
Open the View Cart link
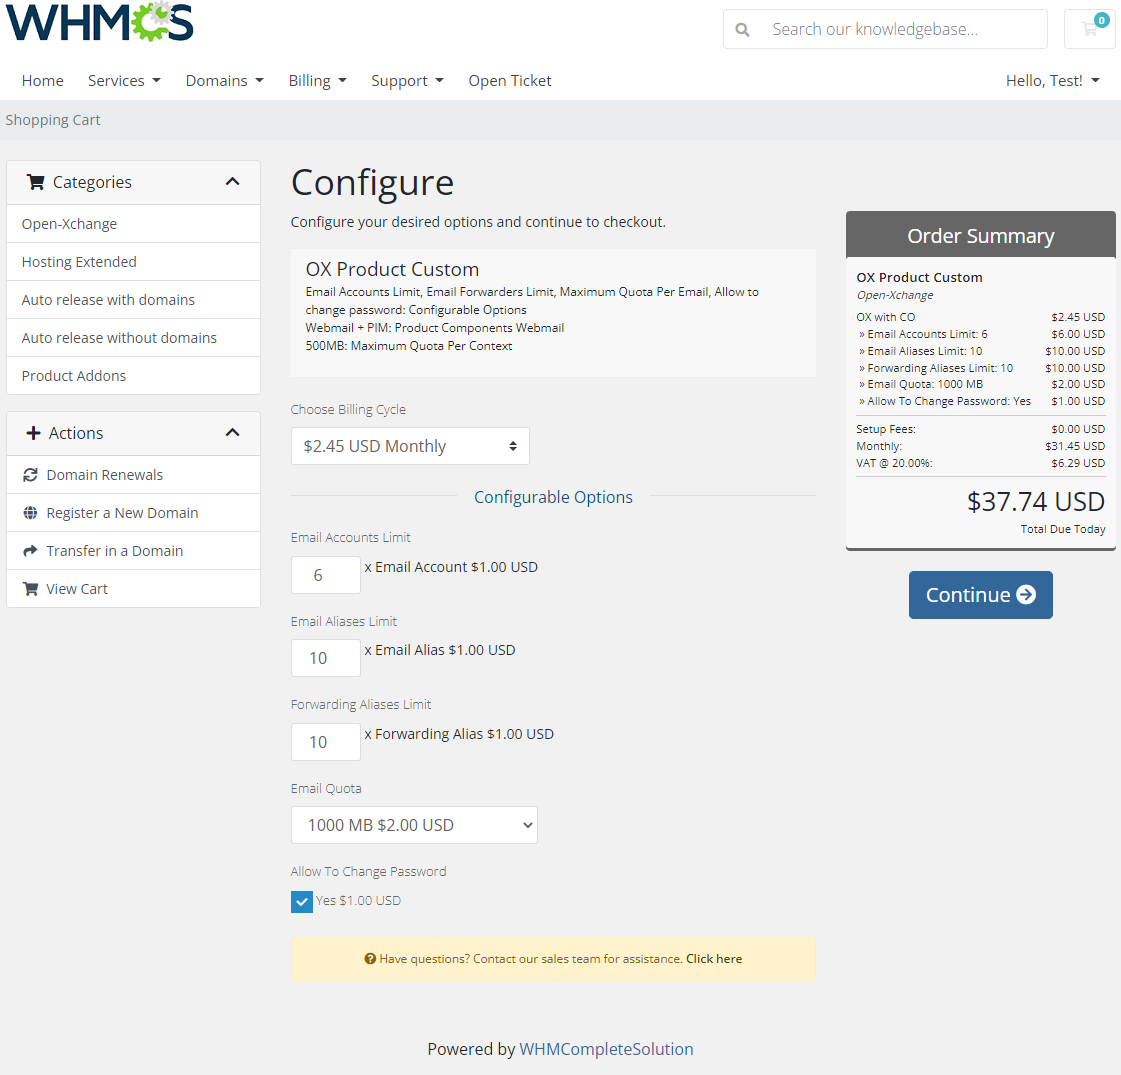134,588
